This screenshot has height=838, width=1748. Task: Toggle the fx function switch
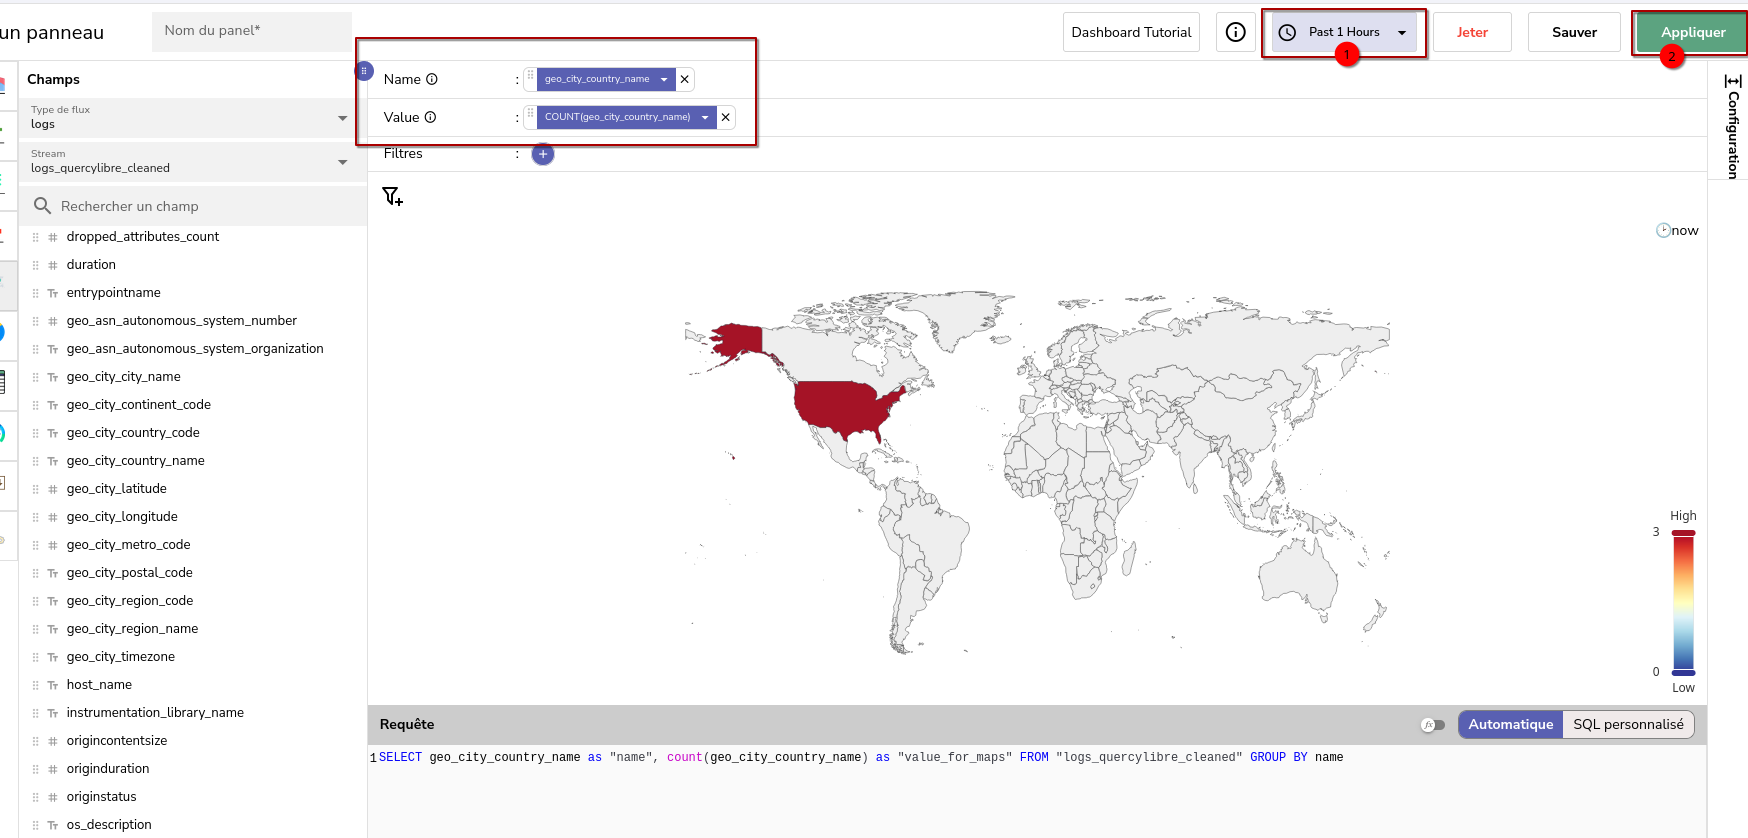[1433, 725]
